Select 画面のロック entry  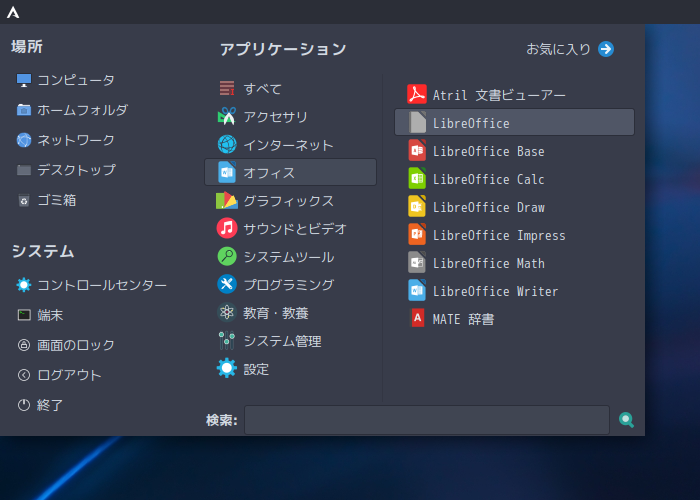[66, 345]
